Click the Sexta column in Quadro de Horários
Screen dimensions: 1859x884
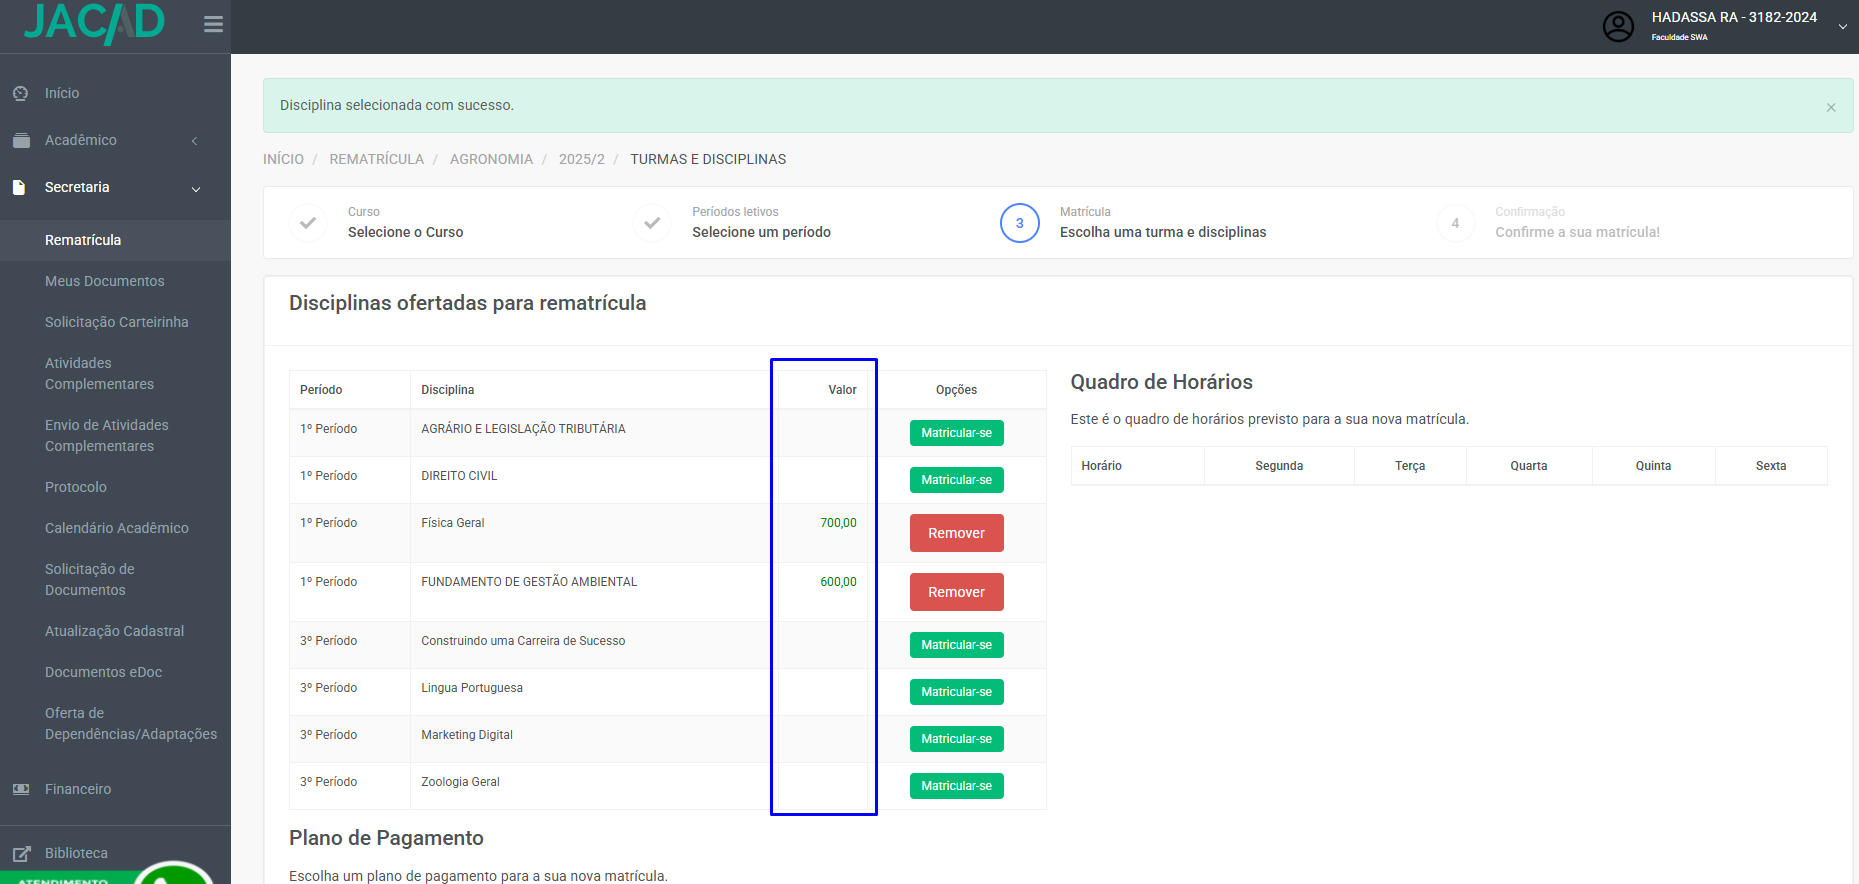[x=1771, y=466]
